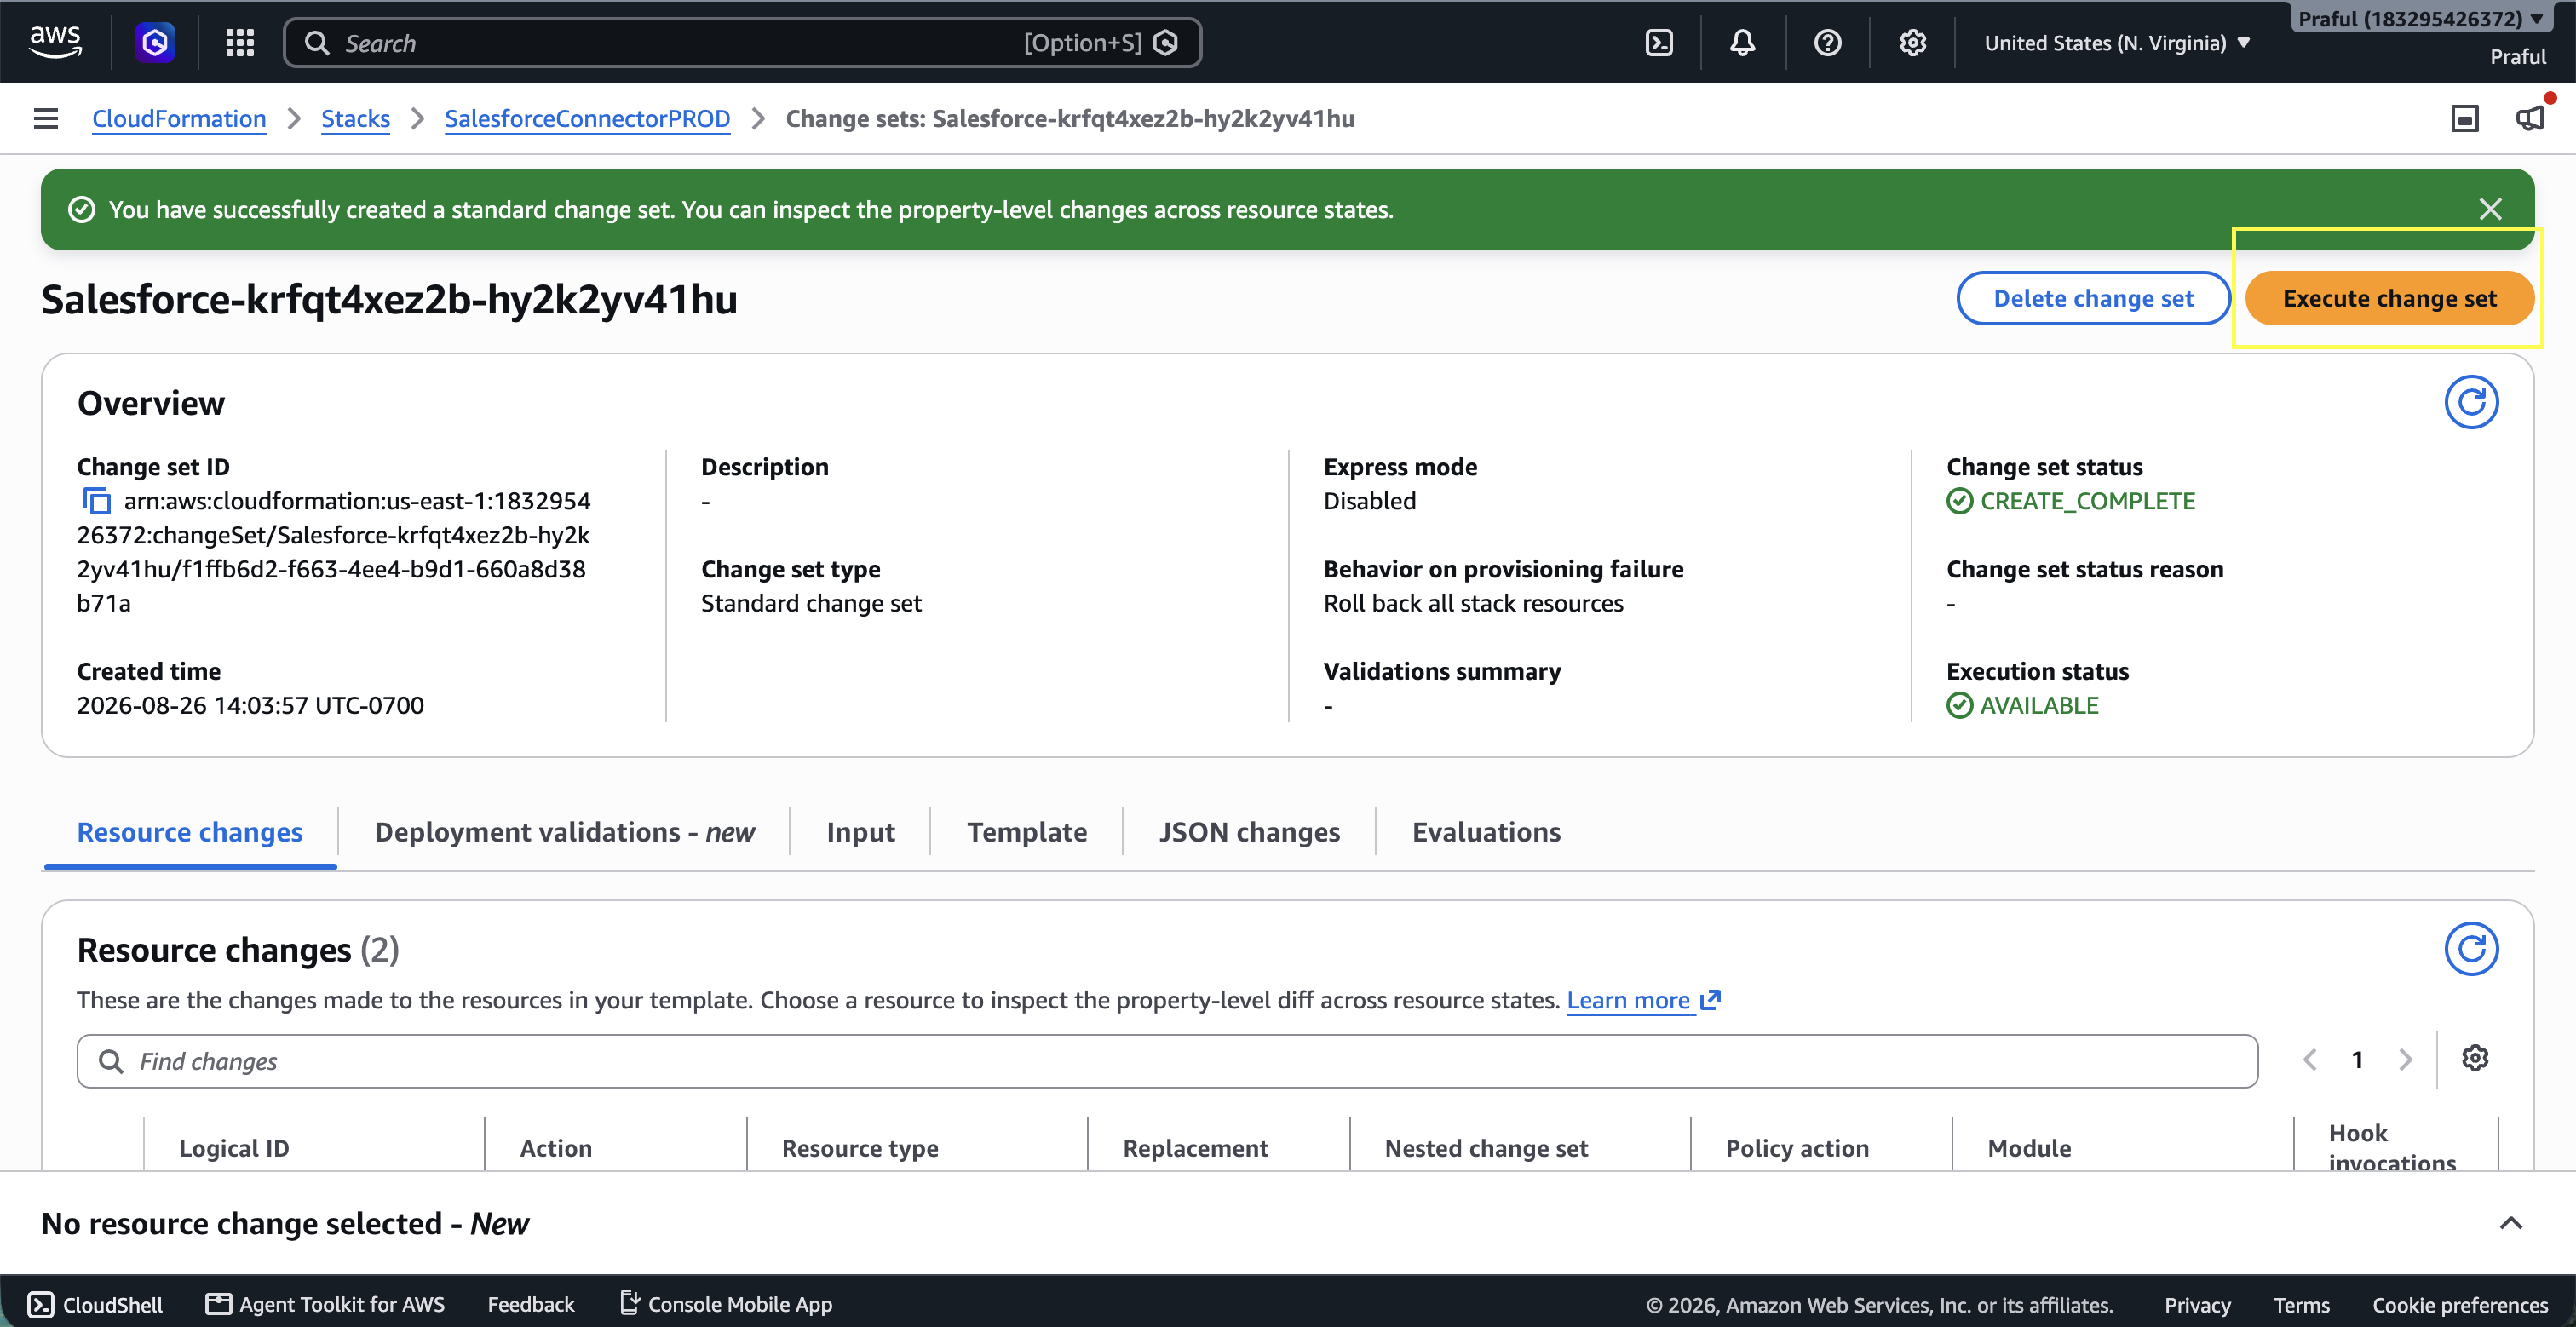Open the Deployment validations tab
2576x1327 pixels.
(565, 832)
